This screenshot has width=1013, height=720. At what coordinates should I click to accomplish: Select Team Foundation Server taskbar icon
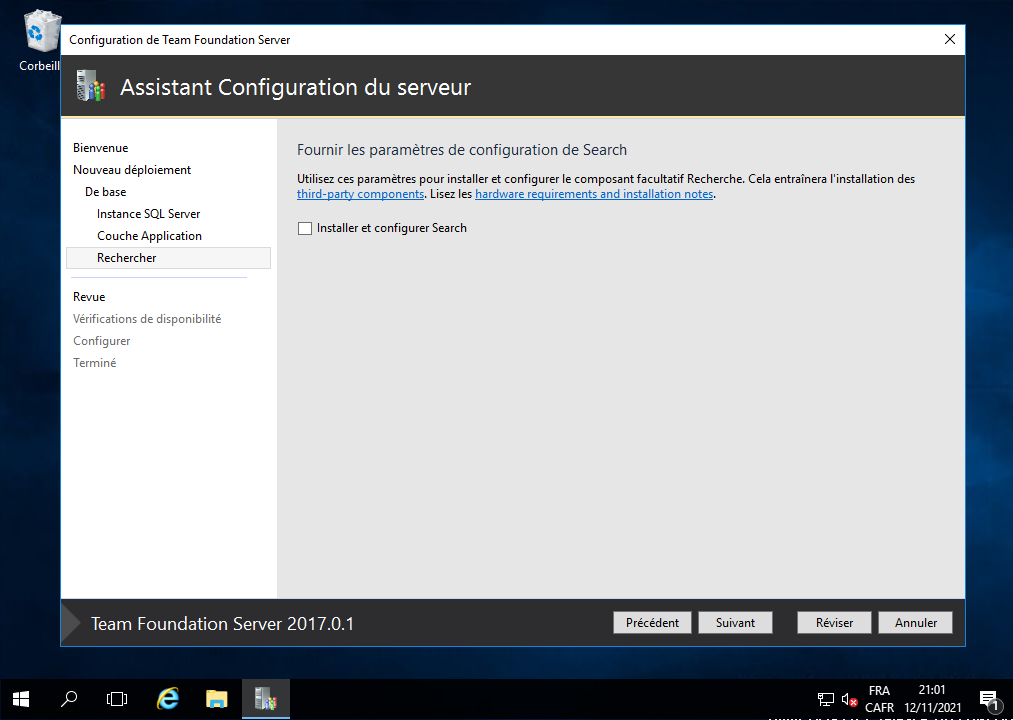point(265,699)
